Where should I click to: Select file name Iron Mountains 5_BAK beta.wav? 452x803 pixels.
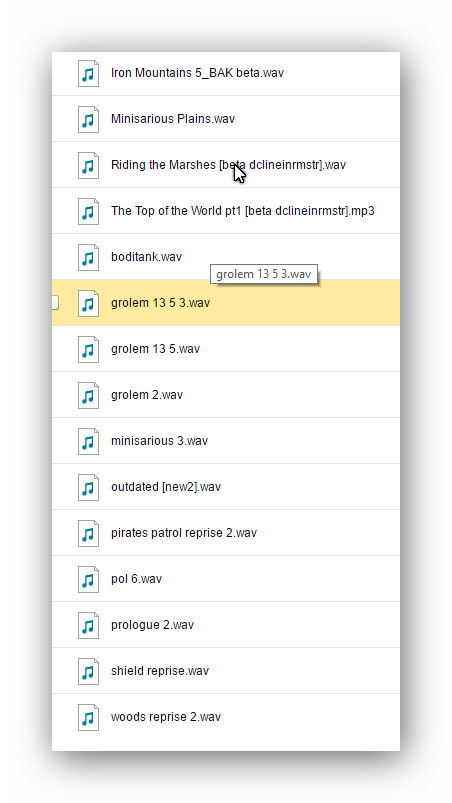[197, 73]
